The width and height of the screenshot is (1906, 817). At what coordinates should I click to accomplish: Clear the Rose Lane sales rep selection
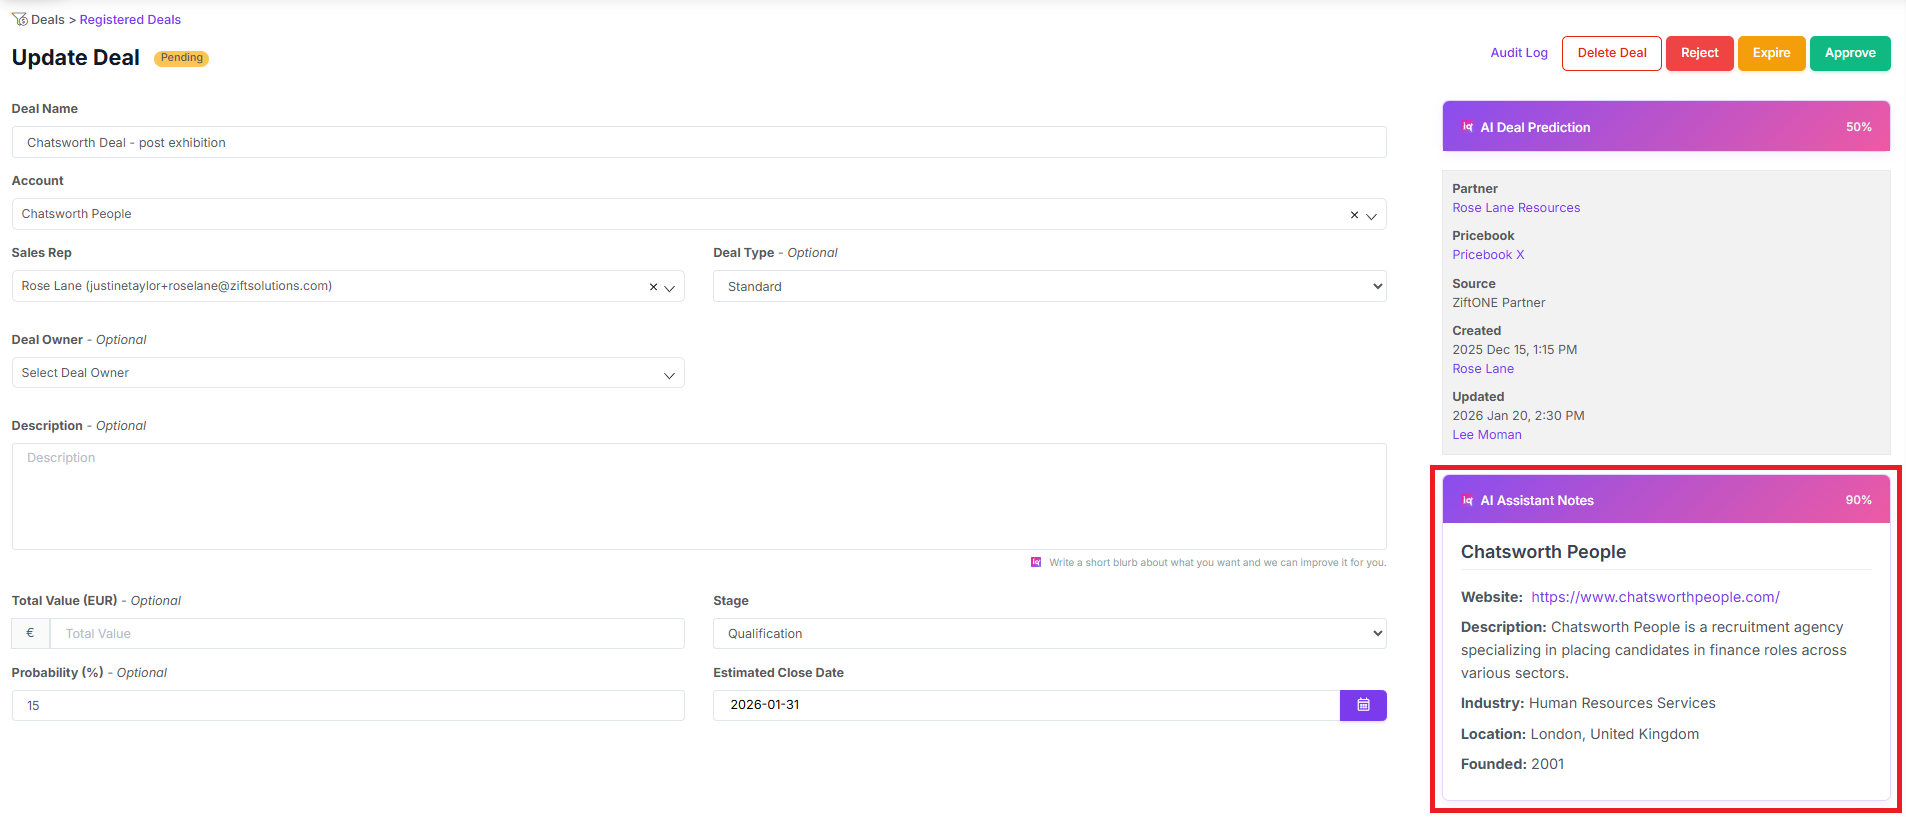pos(653,287)
